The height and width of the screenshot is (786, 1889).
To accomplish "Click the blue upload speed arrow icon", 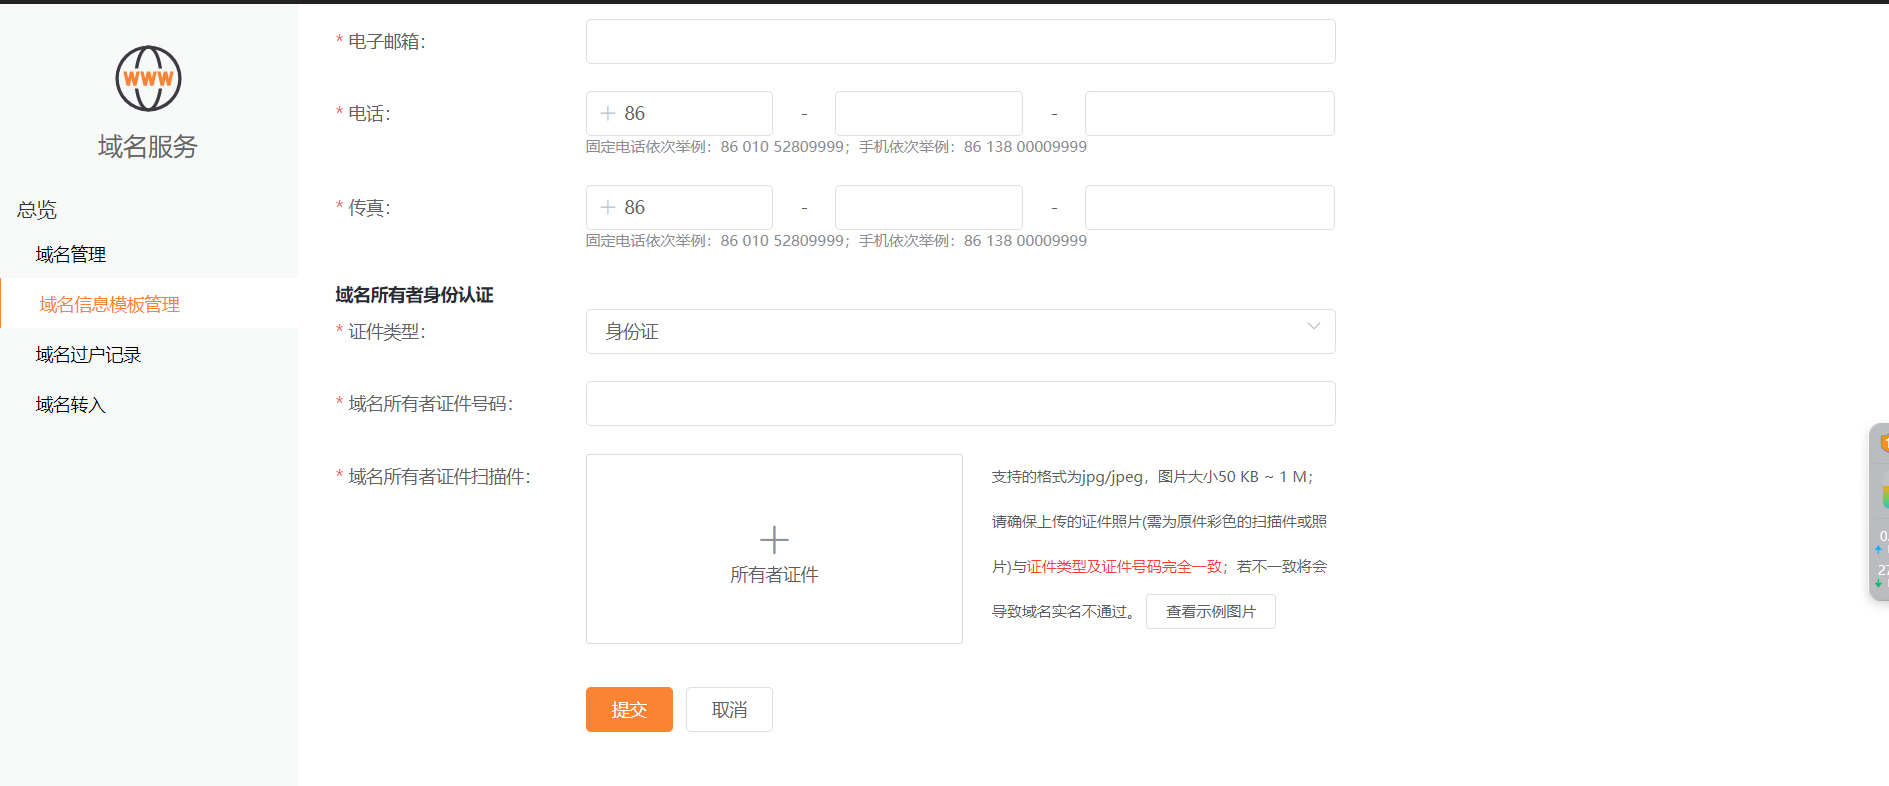I will [1878, 549].
